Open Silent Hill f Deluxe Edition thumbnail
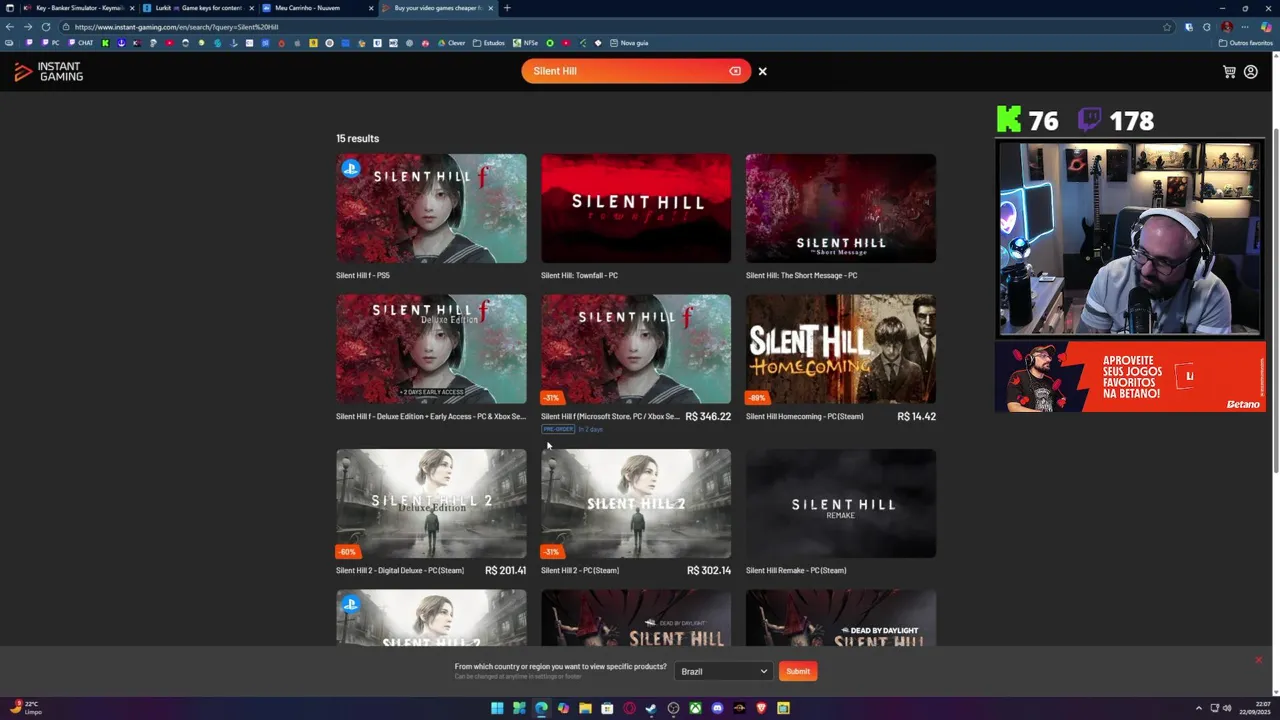Screen dimensions: 1280x720 [x=431, y=349]
